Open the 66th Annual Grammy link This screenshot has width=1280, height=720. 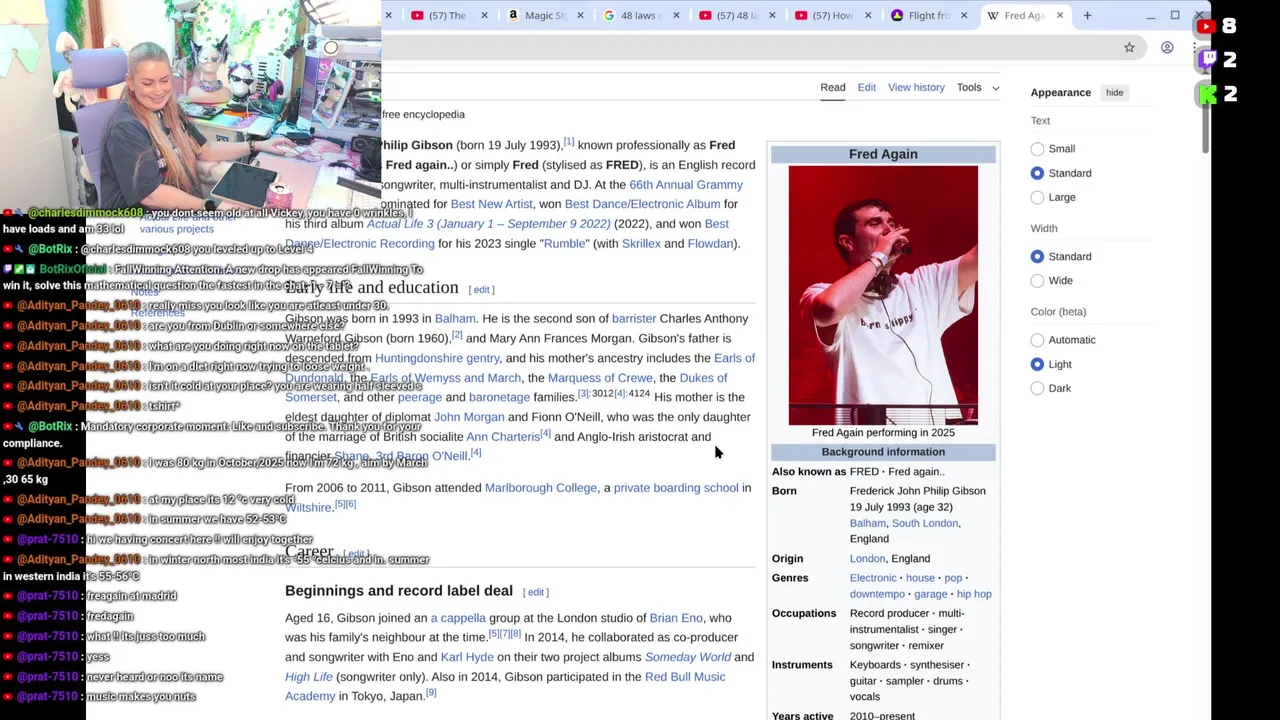[686, 184]
